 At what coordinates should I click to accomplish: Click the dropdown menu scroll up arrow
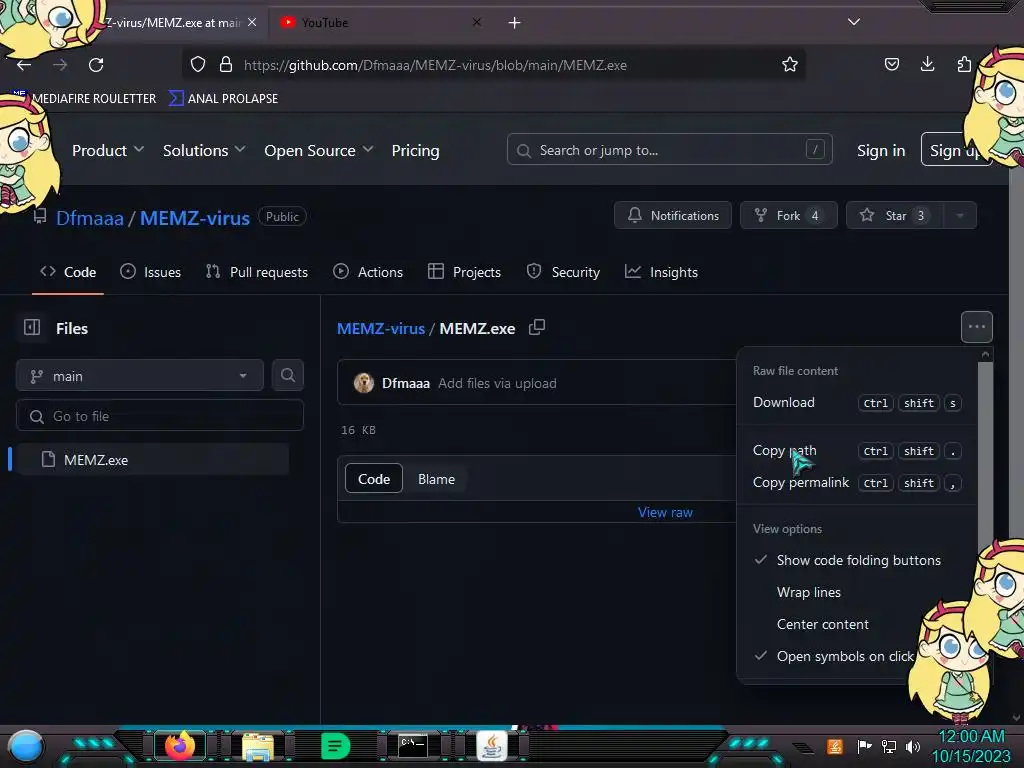(x=985, y=354)
